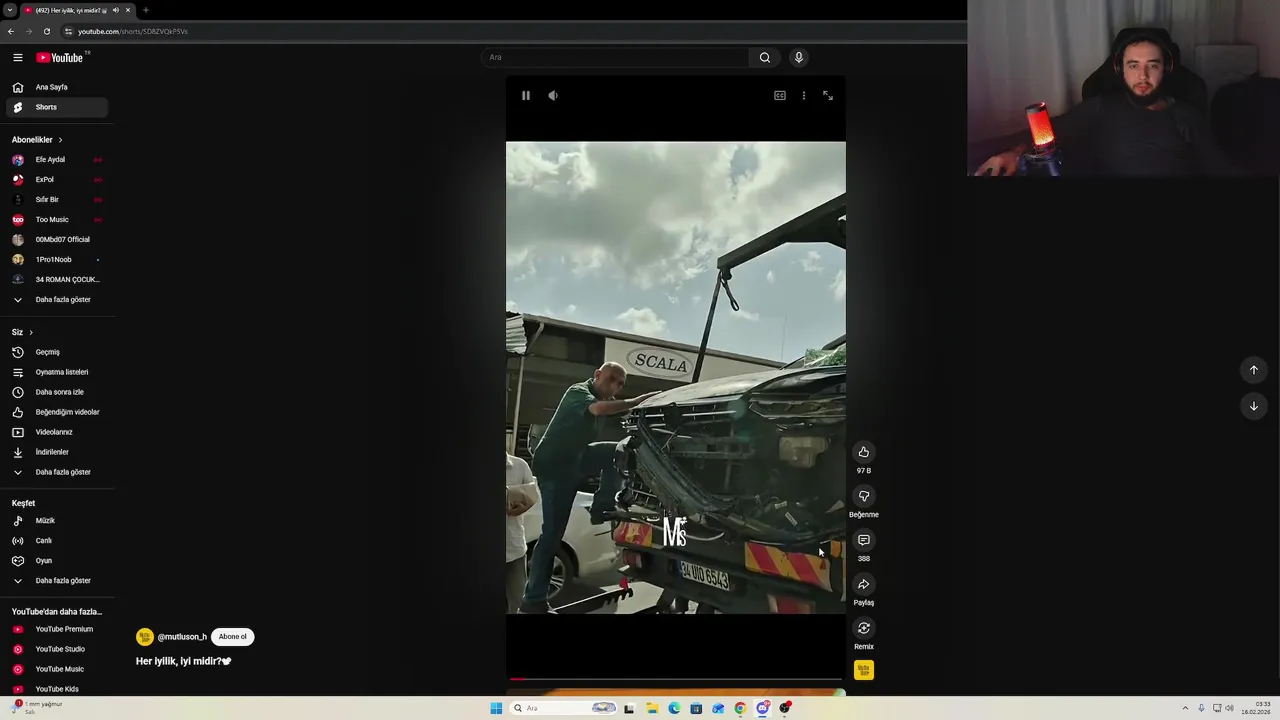
Task: Go back in browser
Action: [x=11, y=31]
